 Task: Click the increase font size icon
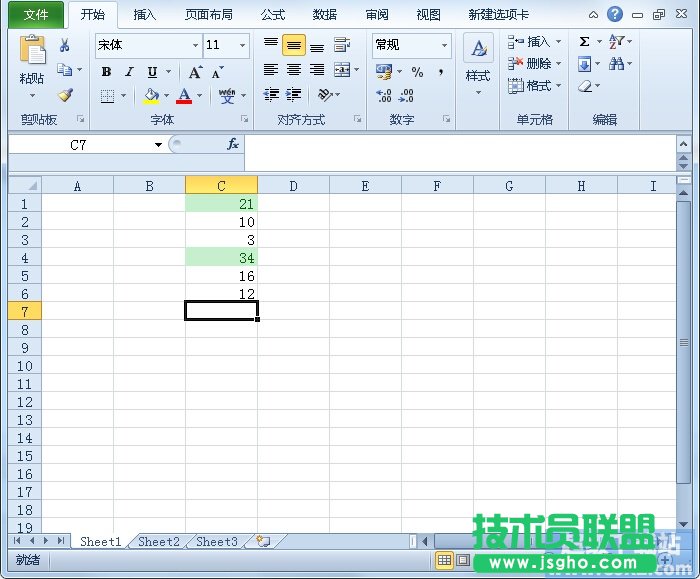[x=195, y=72]
